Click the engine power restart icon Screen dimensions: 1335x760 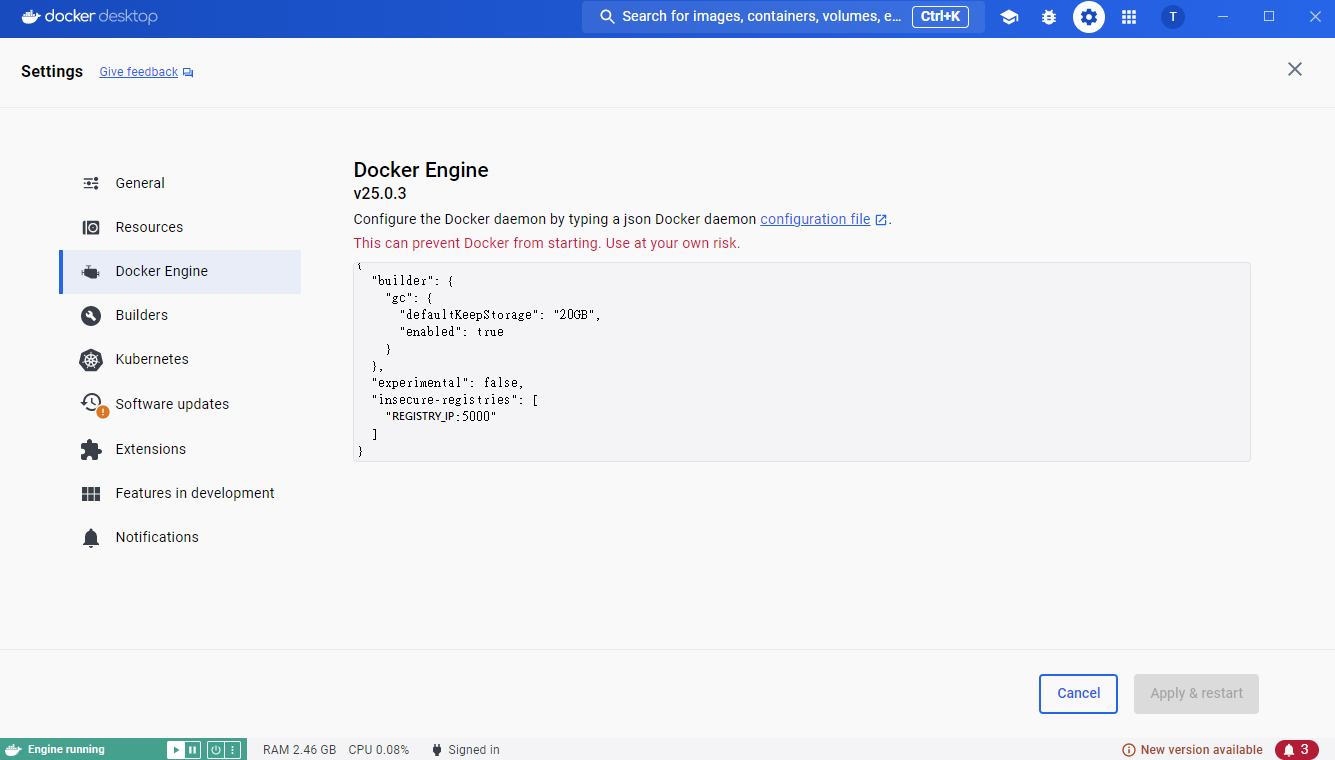(x=215, y=749)
